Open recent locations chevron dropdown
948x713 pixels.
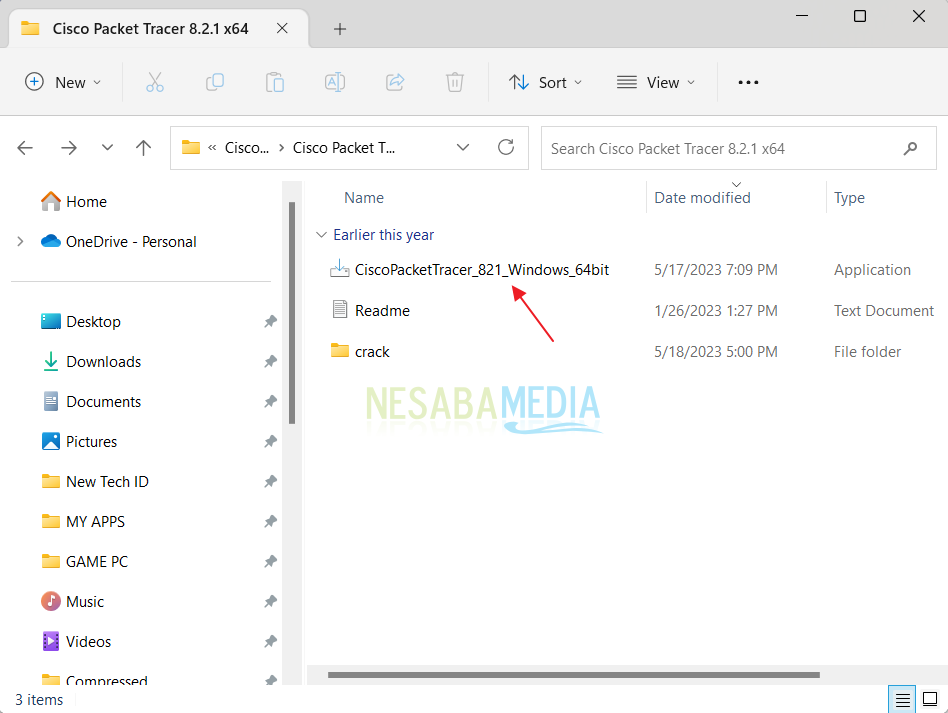[107, 148]
